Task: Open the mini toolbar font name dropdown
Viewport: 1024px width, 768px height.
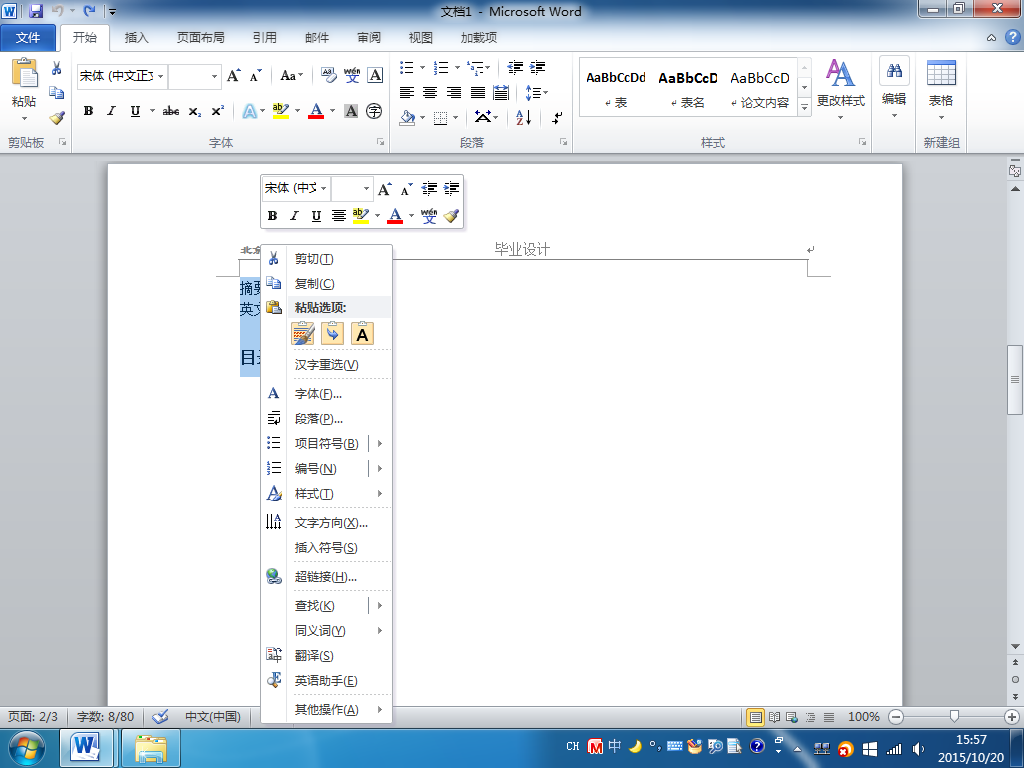Action: [x=323, y=188]
